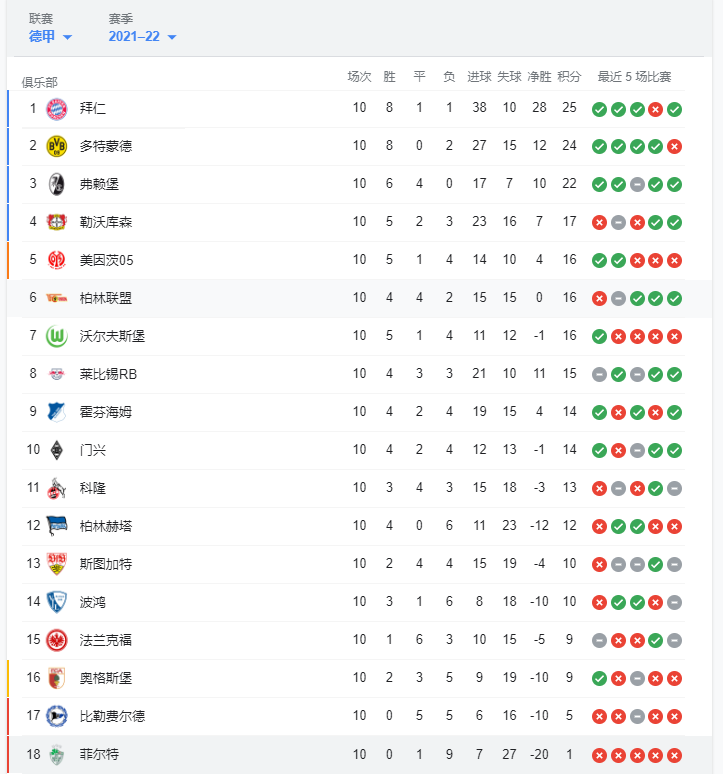Viewport: 723px width, 774px height.
Task: Click the Hertha Berlin flag logo
Action: [x=56, y=526]
